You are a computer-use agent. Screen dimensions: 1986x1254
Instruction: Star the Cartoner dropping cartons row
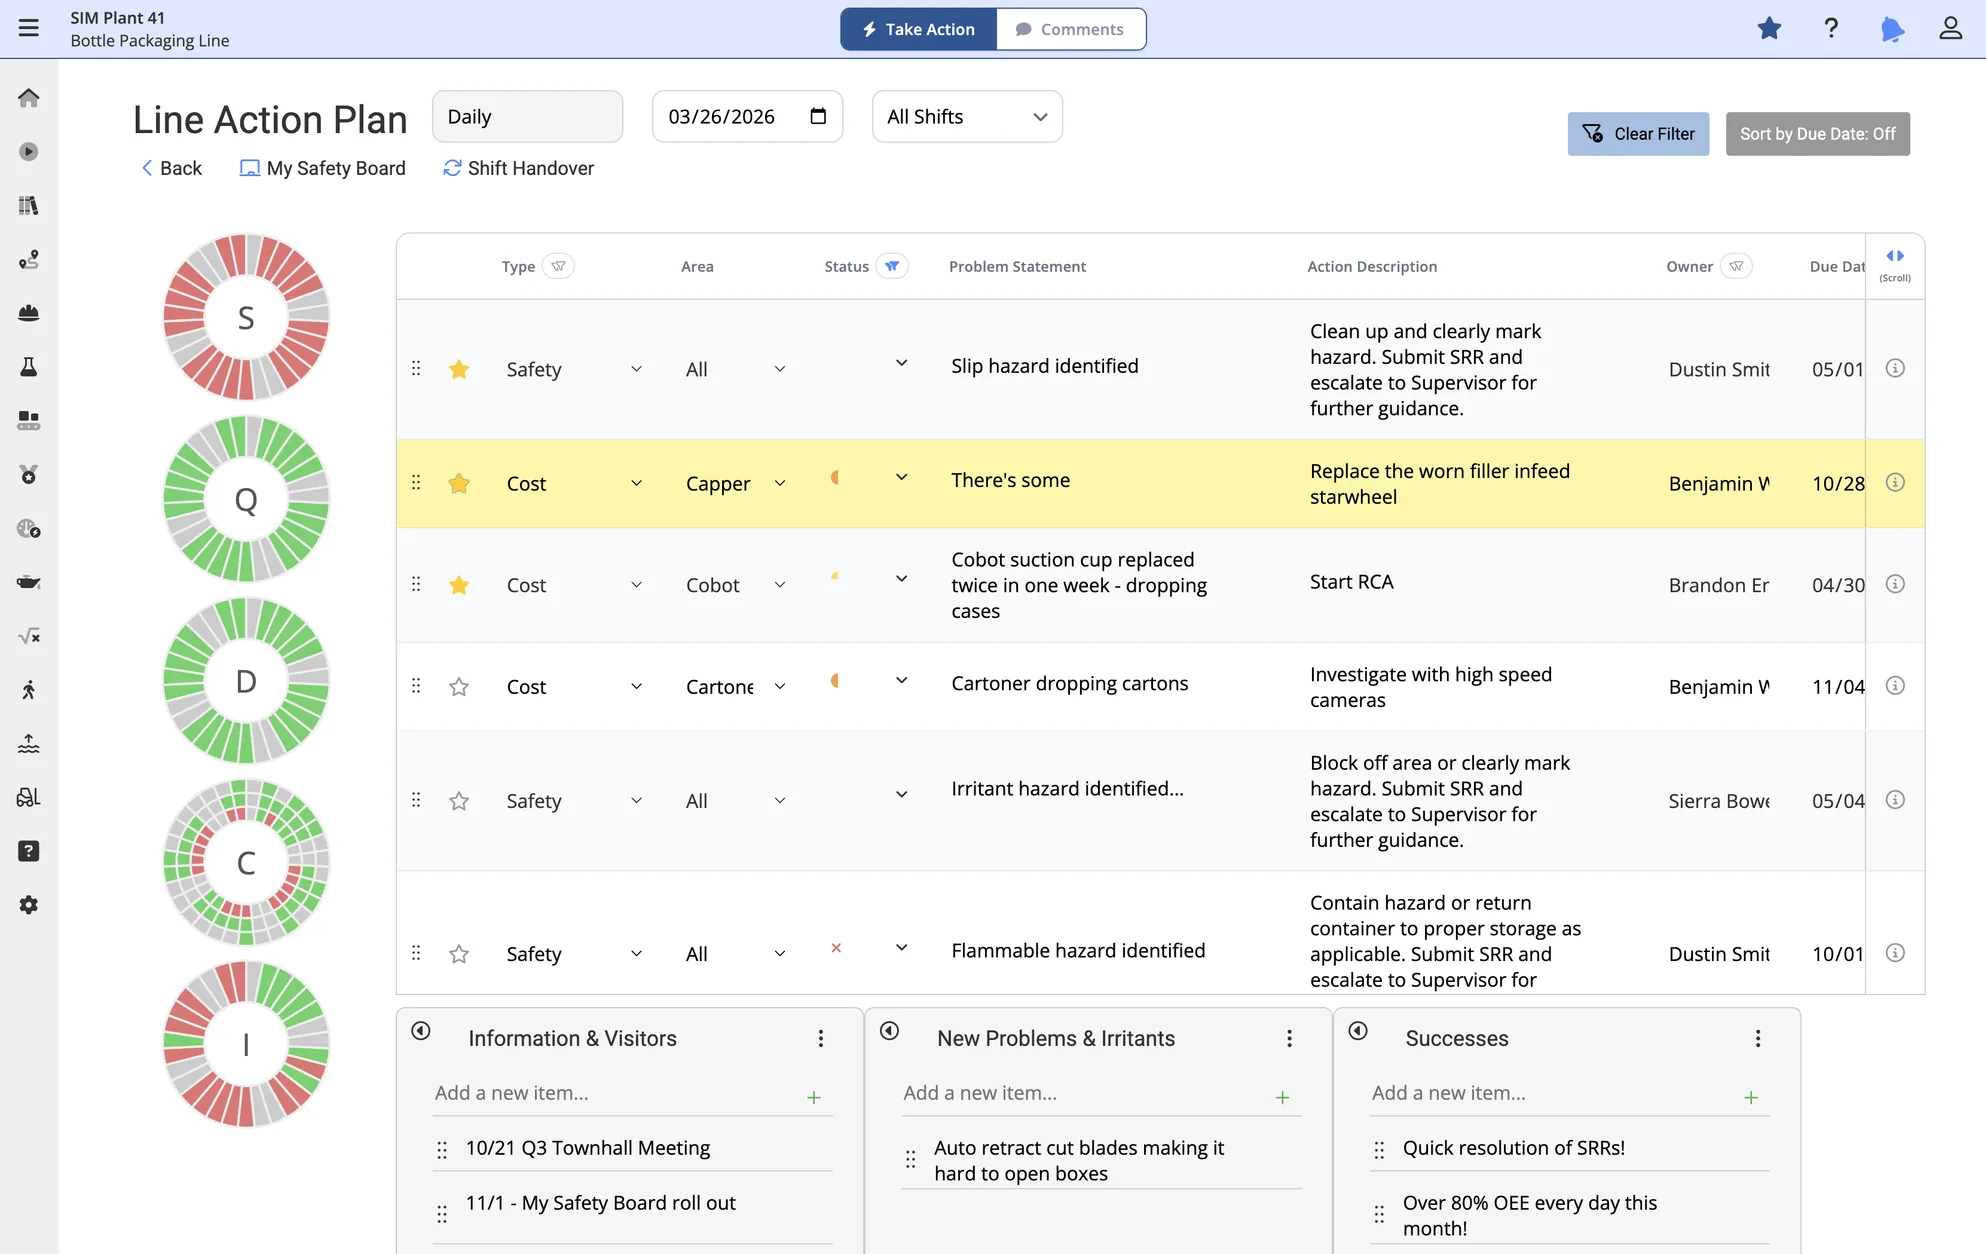coord(459,687)
